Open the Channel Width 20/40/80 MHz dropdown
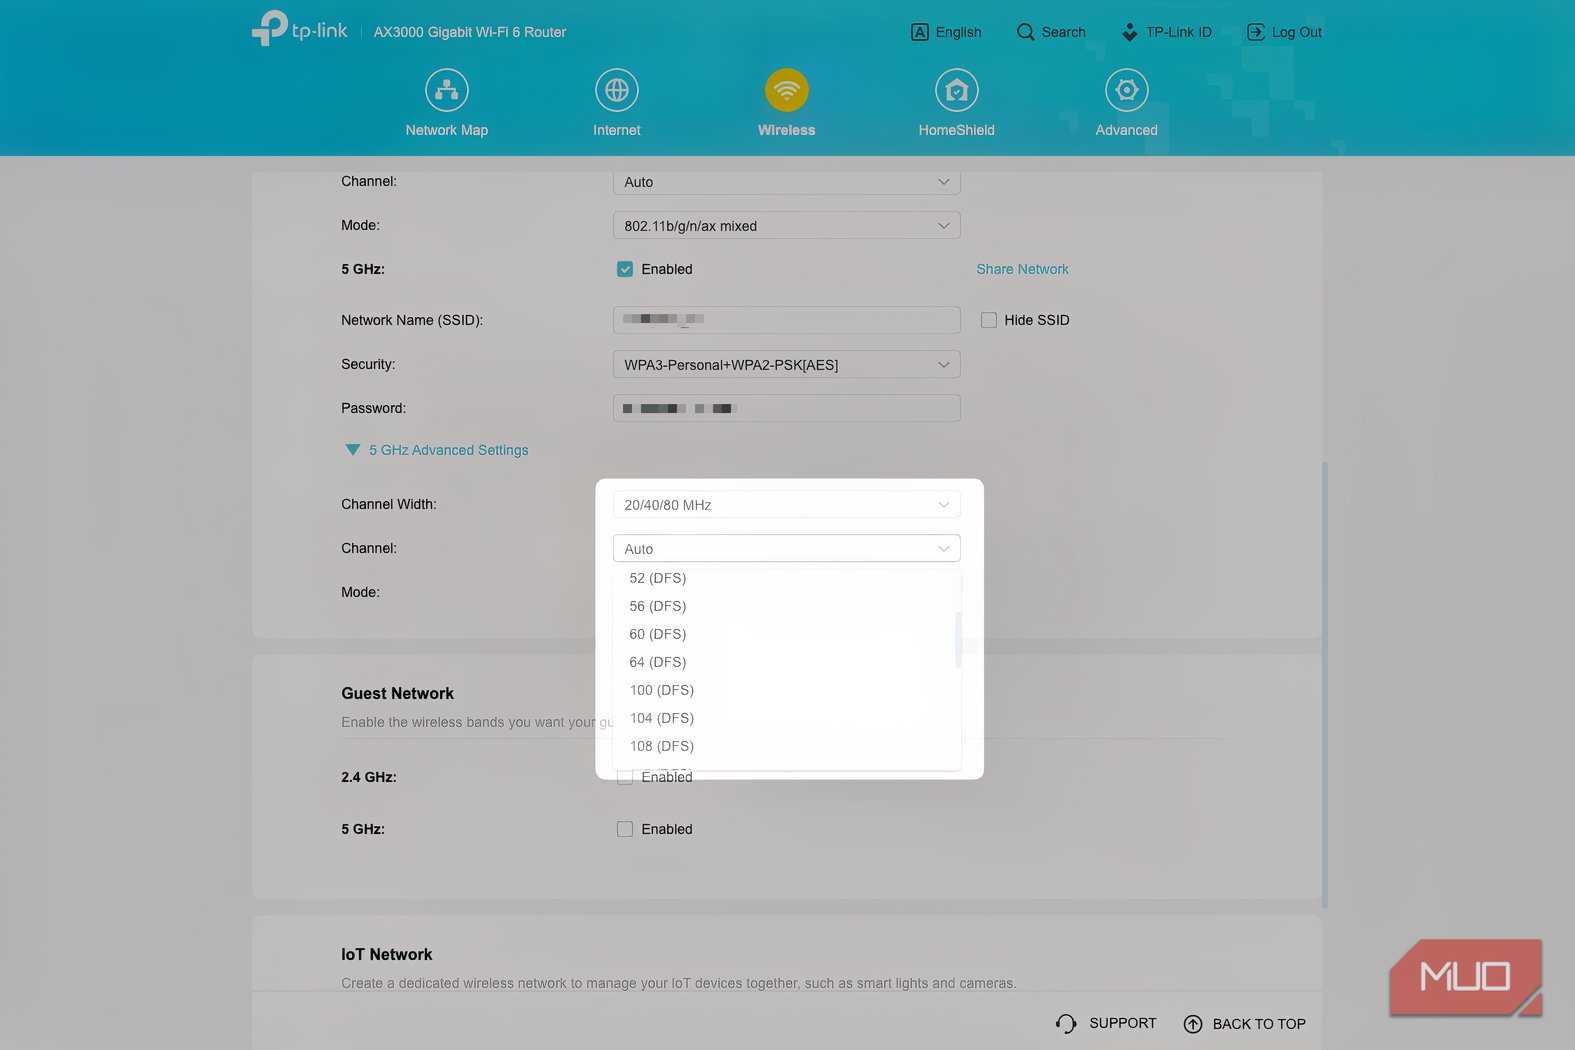Image resolution: width=1575 pixels, height=1050 pixels. coord(787,504)
